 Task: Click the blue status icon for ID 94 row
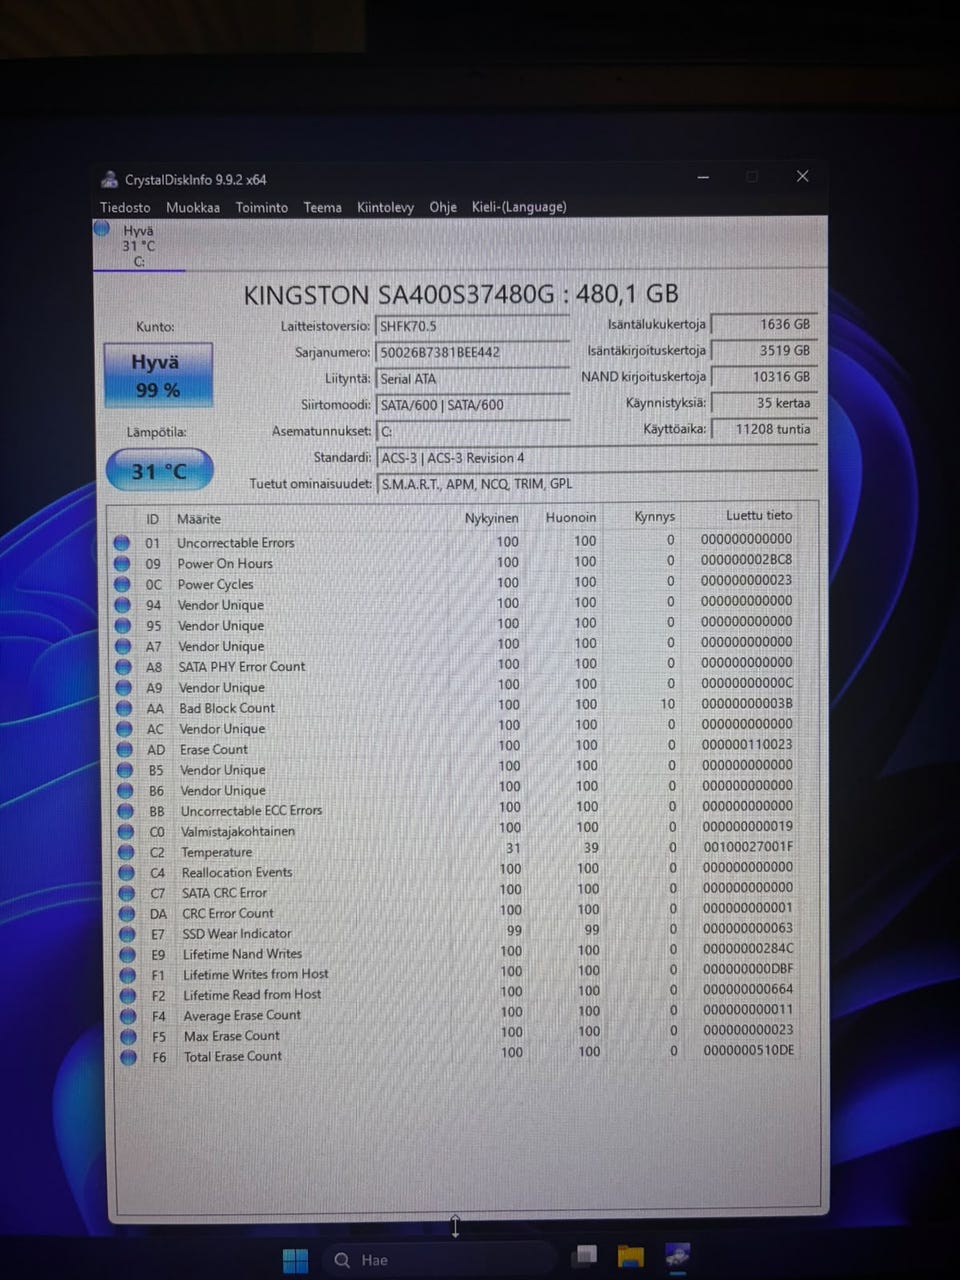[123, 605]
